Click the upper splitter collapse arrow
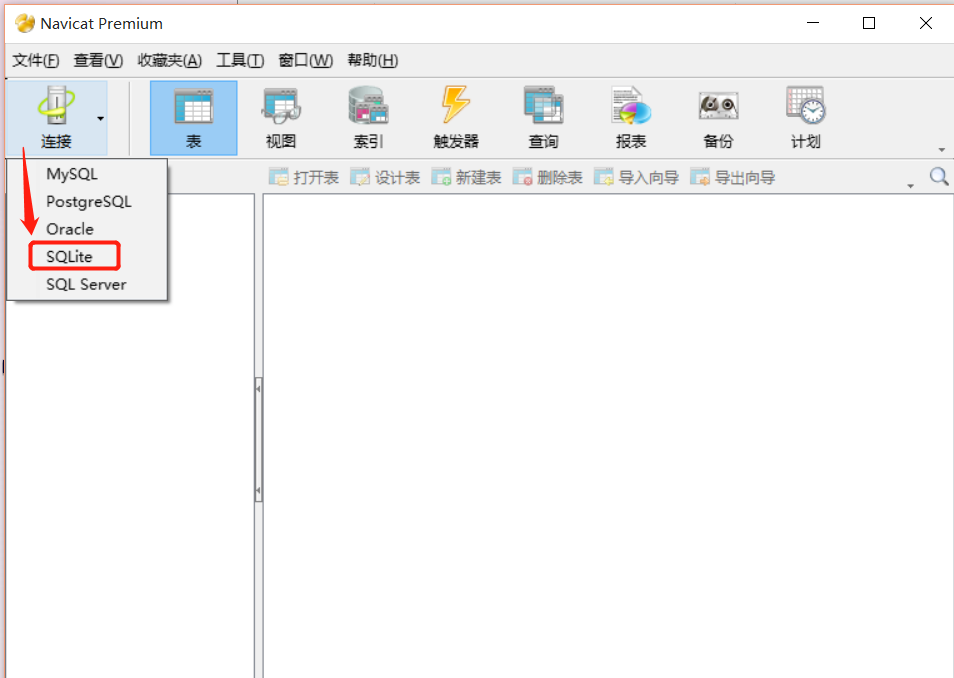The height and width of the screenshot is (678, 954). 259,388
